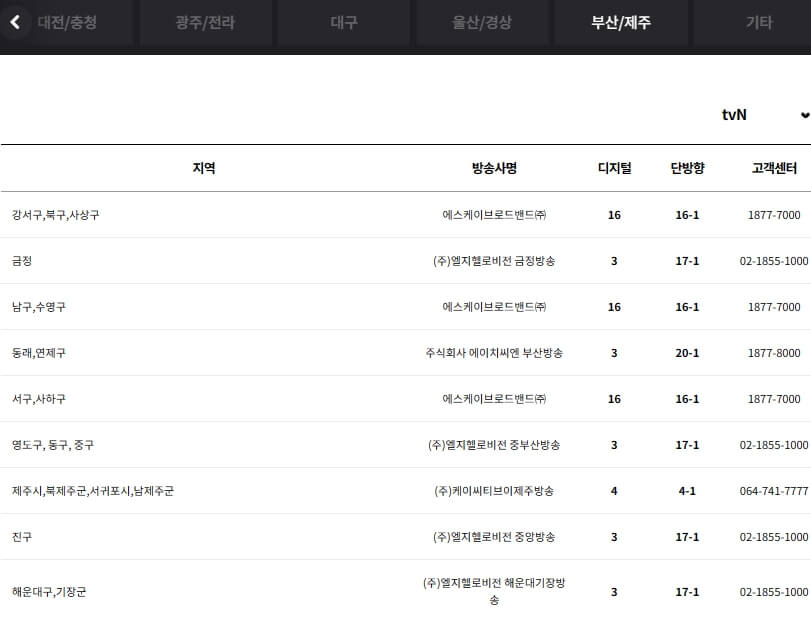811x617 pixels.
Task: Click the 고객센터 column header
Action: tap(774, 168)
